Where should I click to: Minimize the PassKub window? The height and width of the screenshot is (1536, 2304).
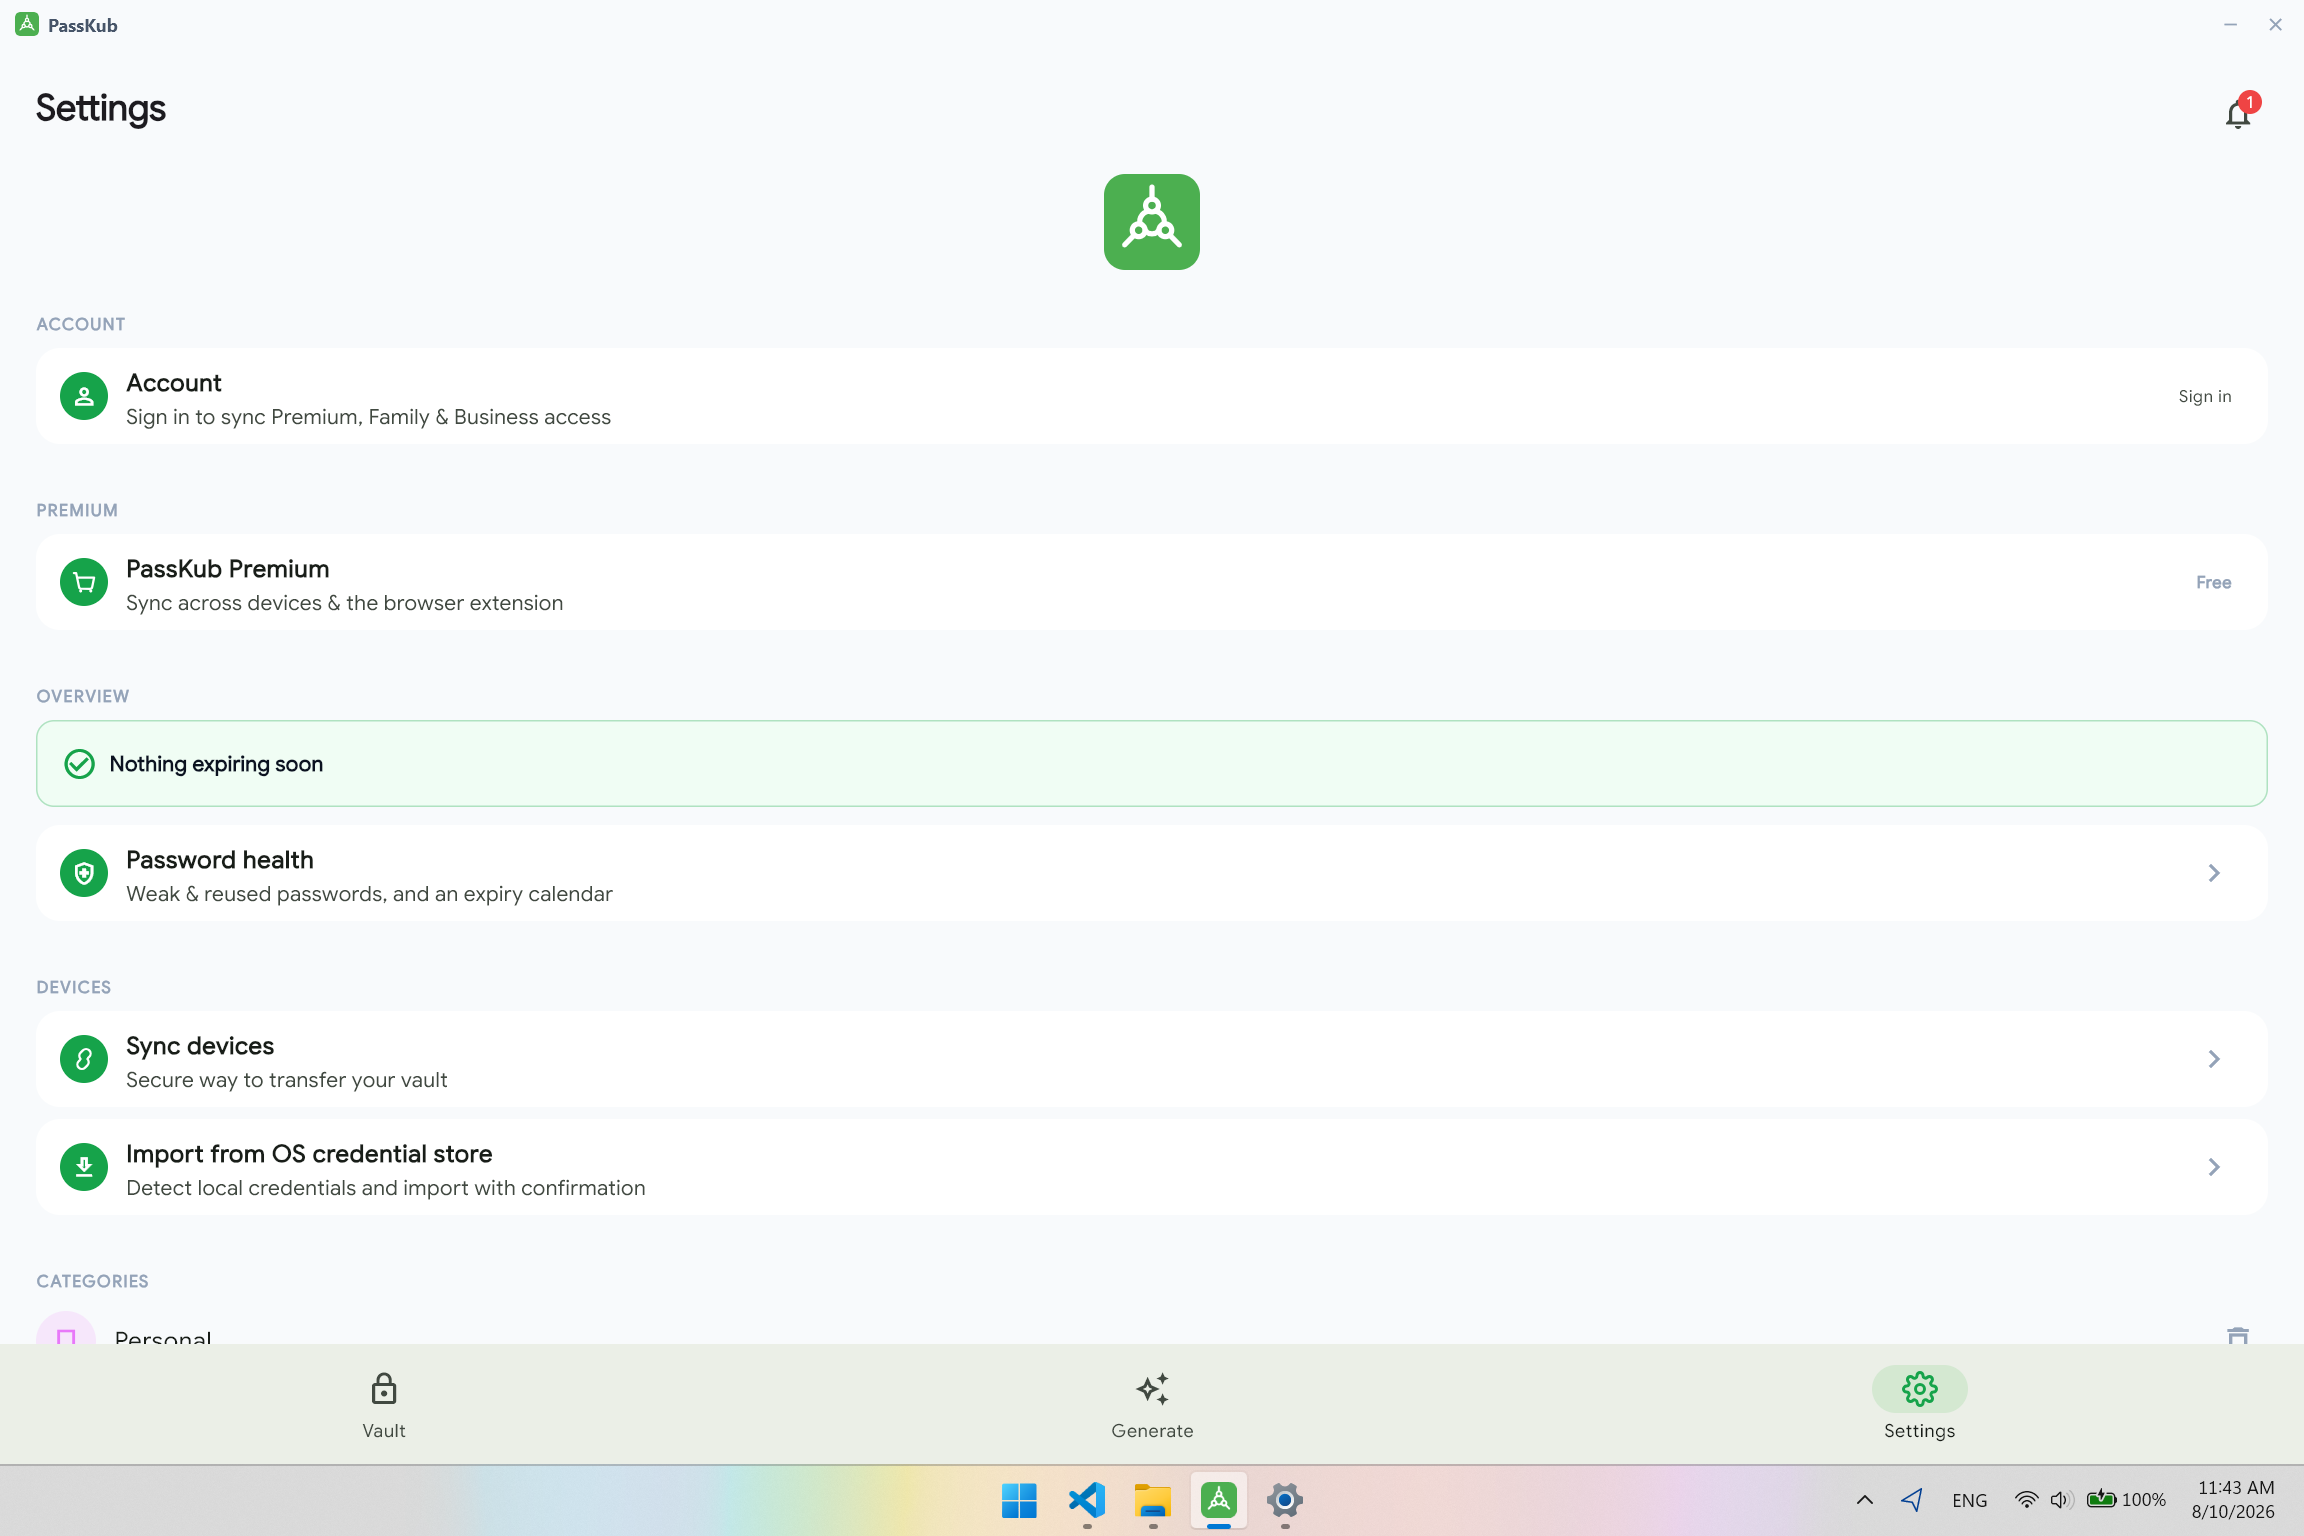coord(2230,25)
